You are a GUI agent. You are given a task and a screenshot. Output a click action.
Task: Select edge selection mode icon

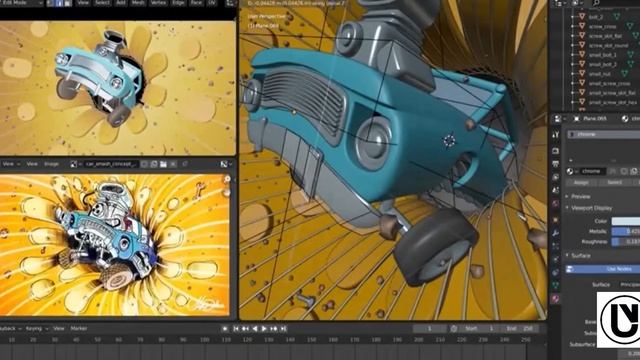point(59,3)
